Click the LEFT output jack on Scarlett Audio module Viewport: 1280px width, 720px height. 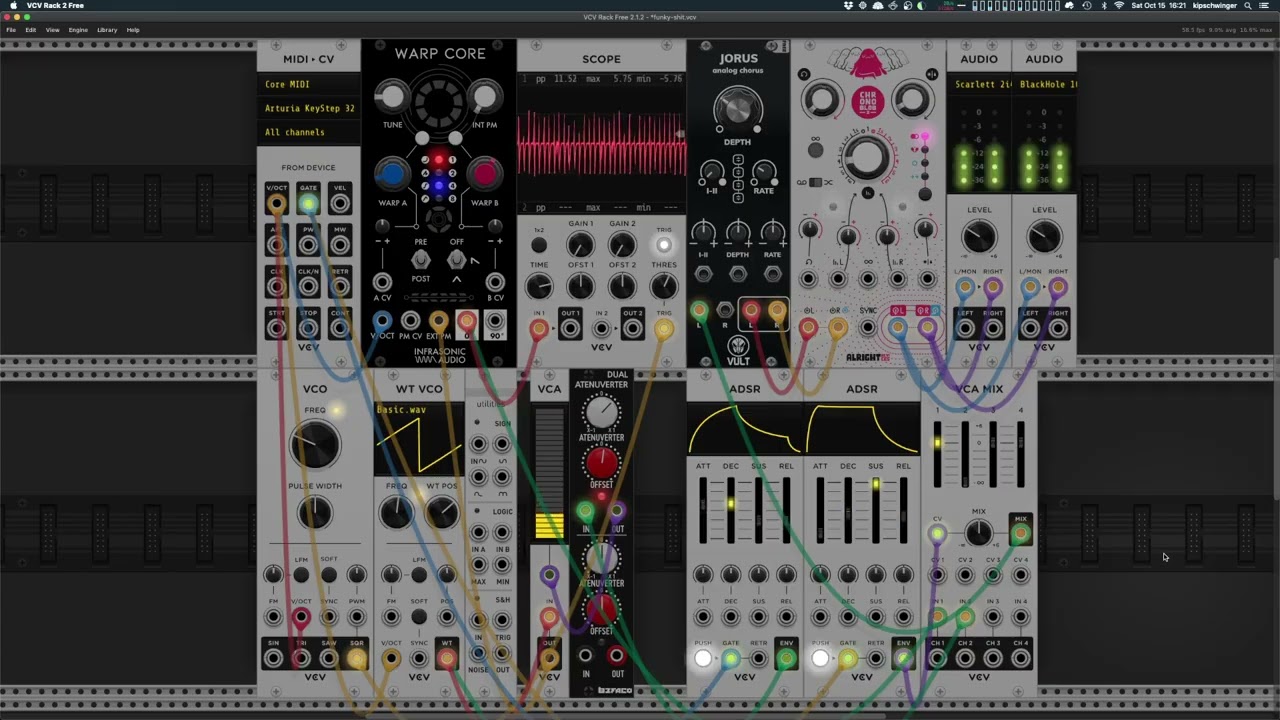click(x=964, y=328)
